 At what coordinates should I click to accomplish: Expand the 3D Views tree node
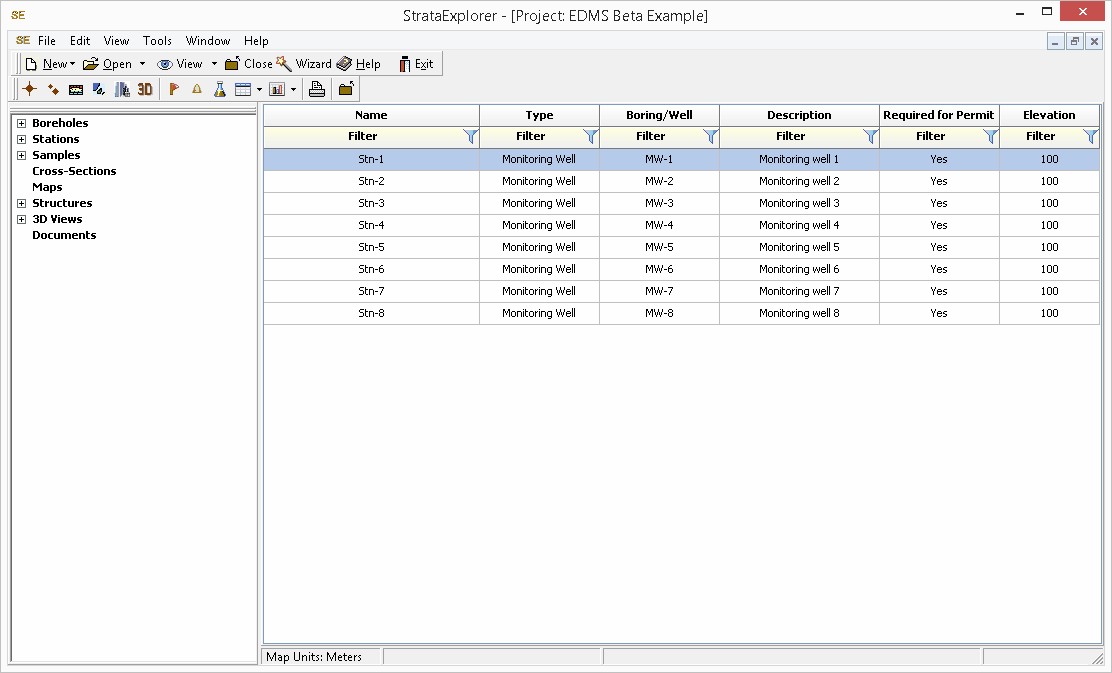click(21, 219)
